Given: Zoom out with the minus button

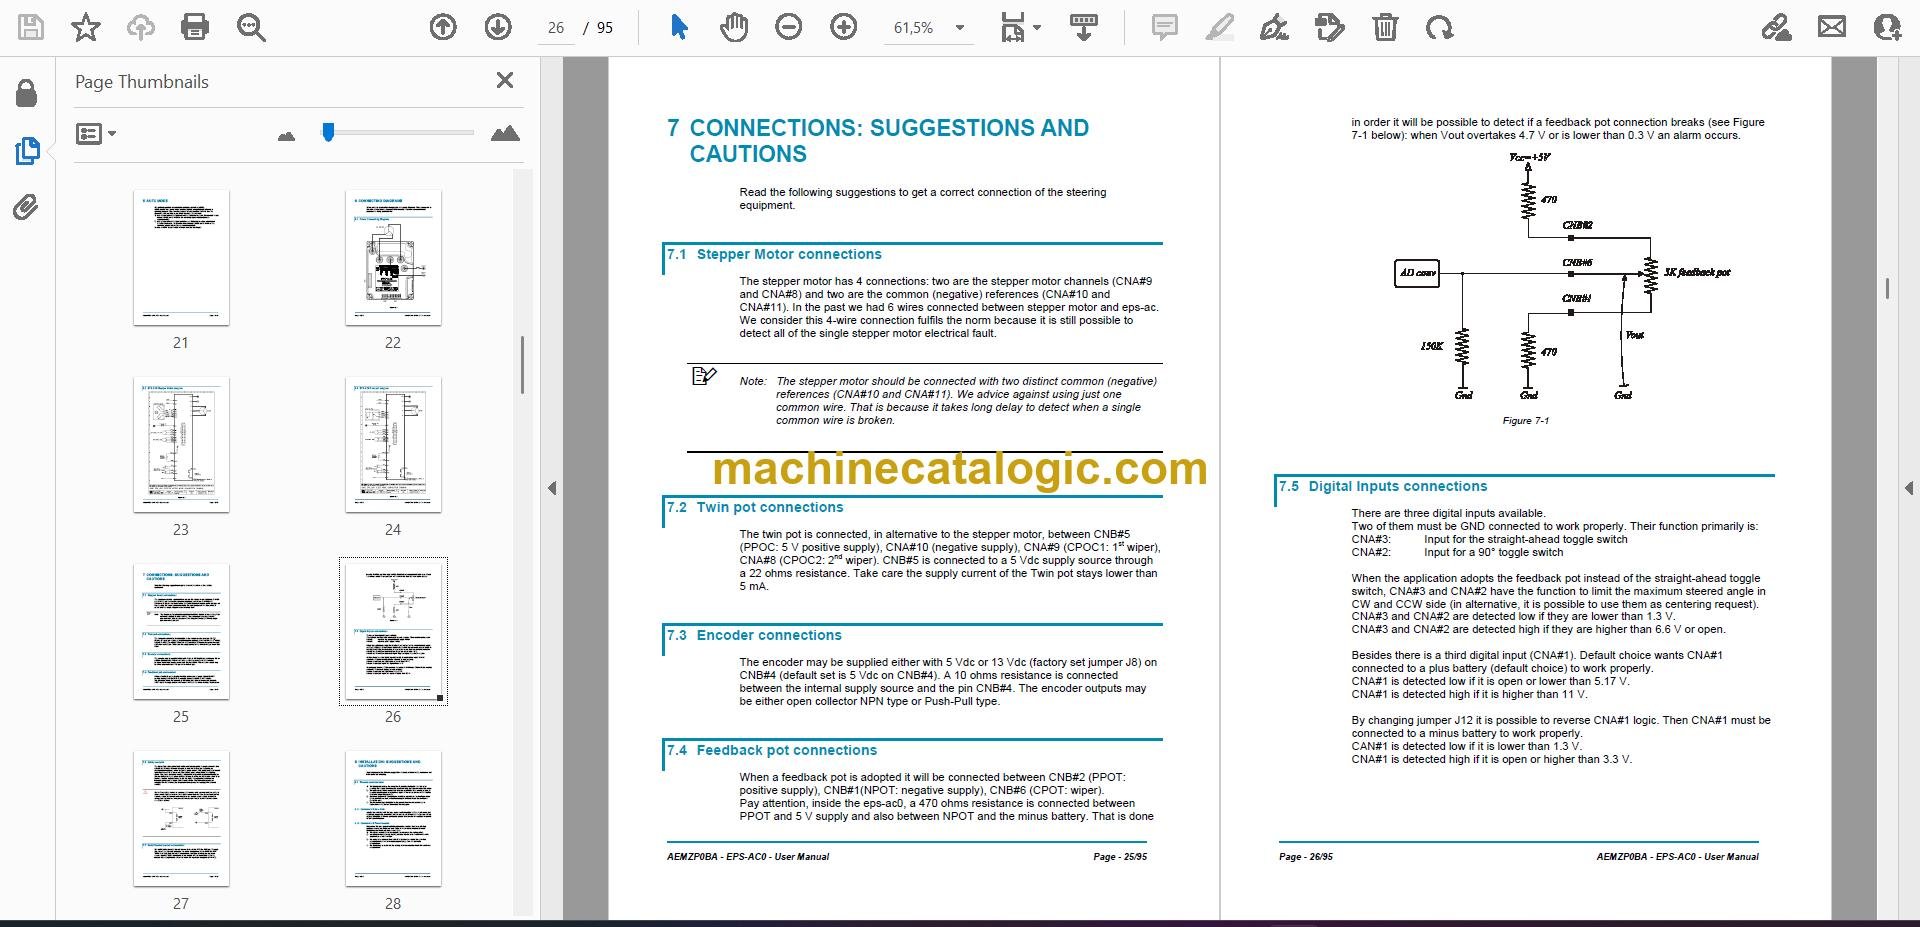Looking at the screenshot, I should [x=789, y=27].
